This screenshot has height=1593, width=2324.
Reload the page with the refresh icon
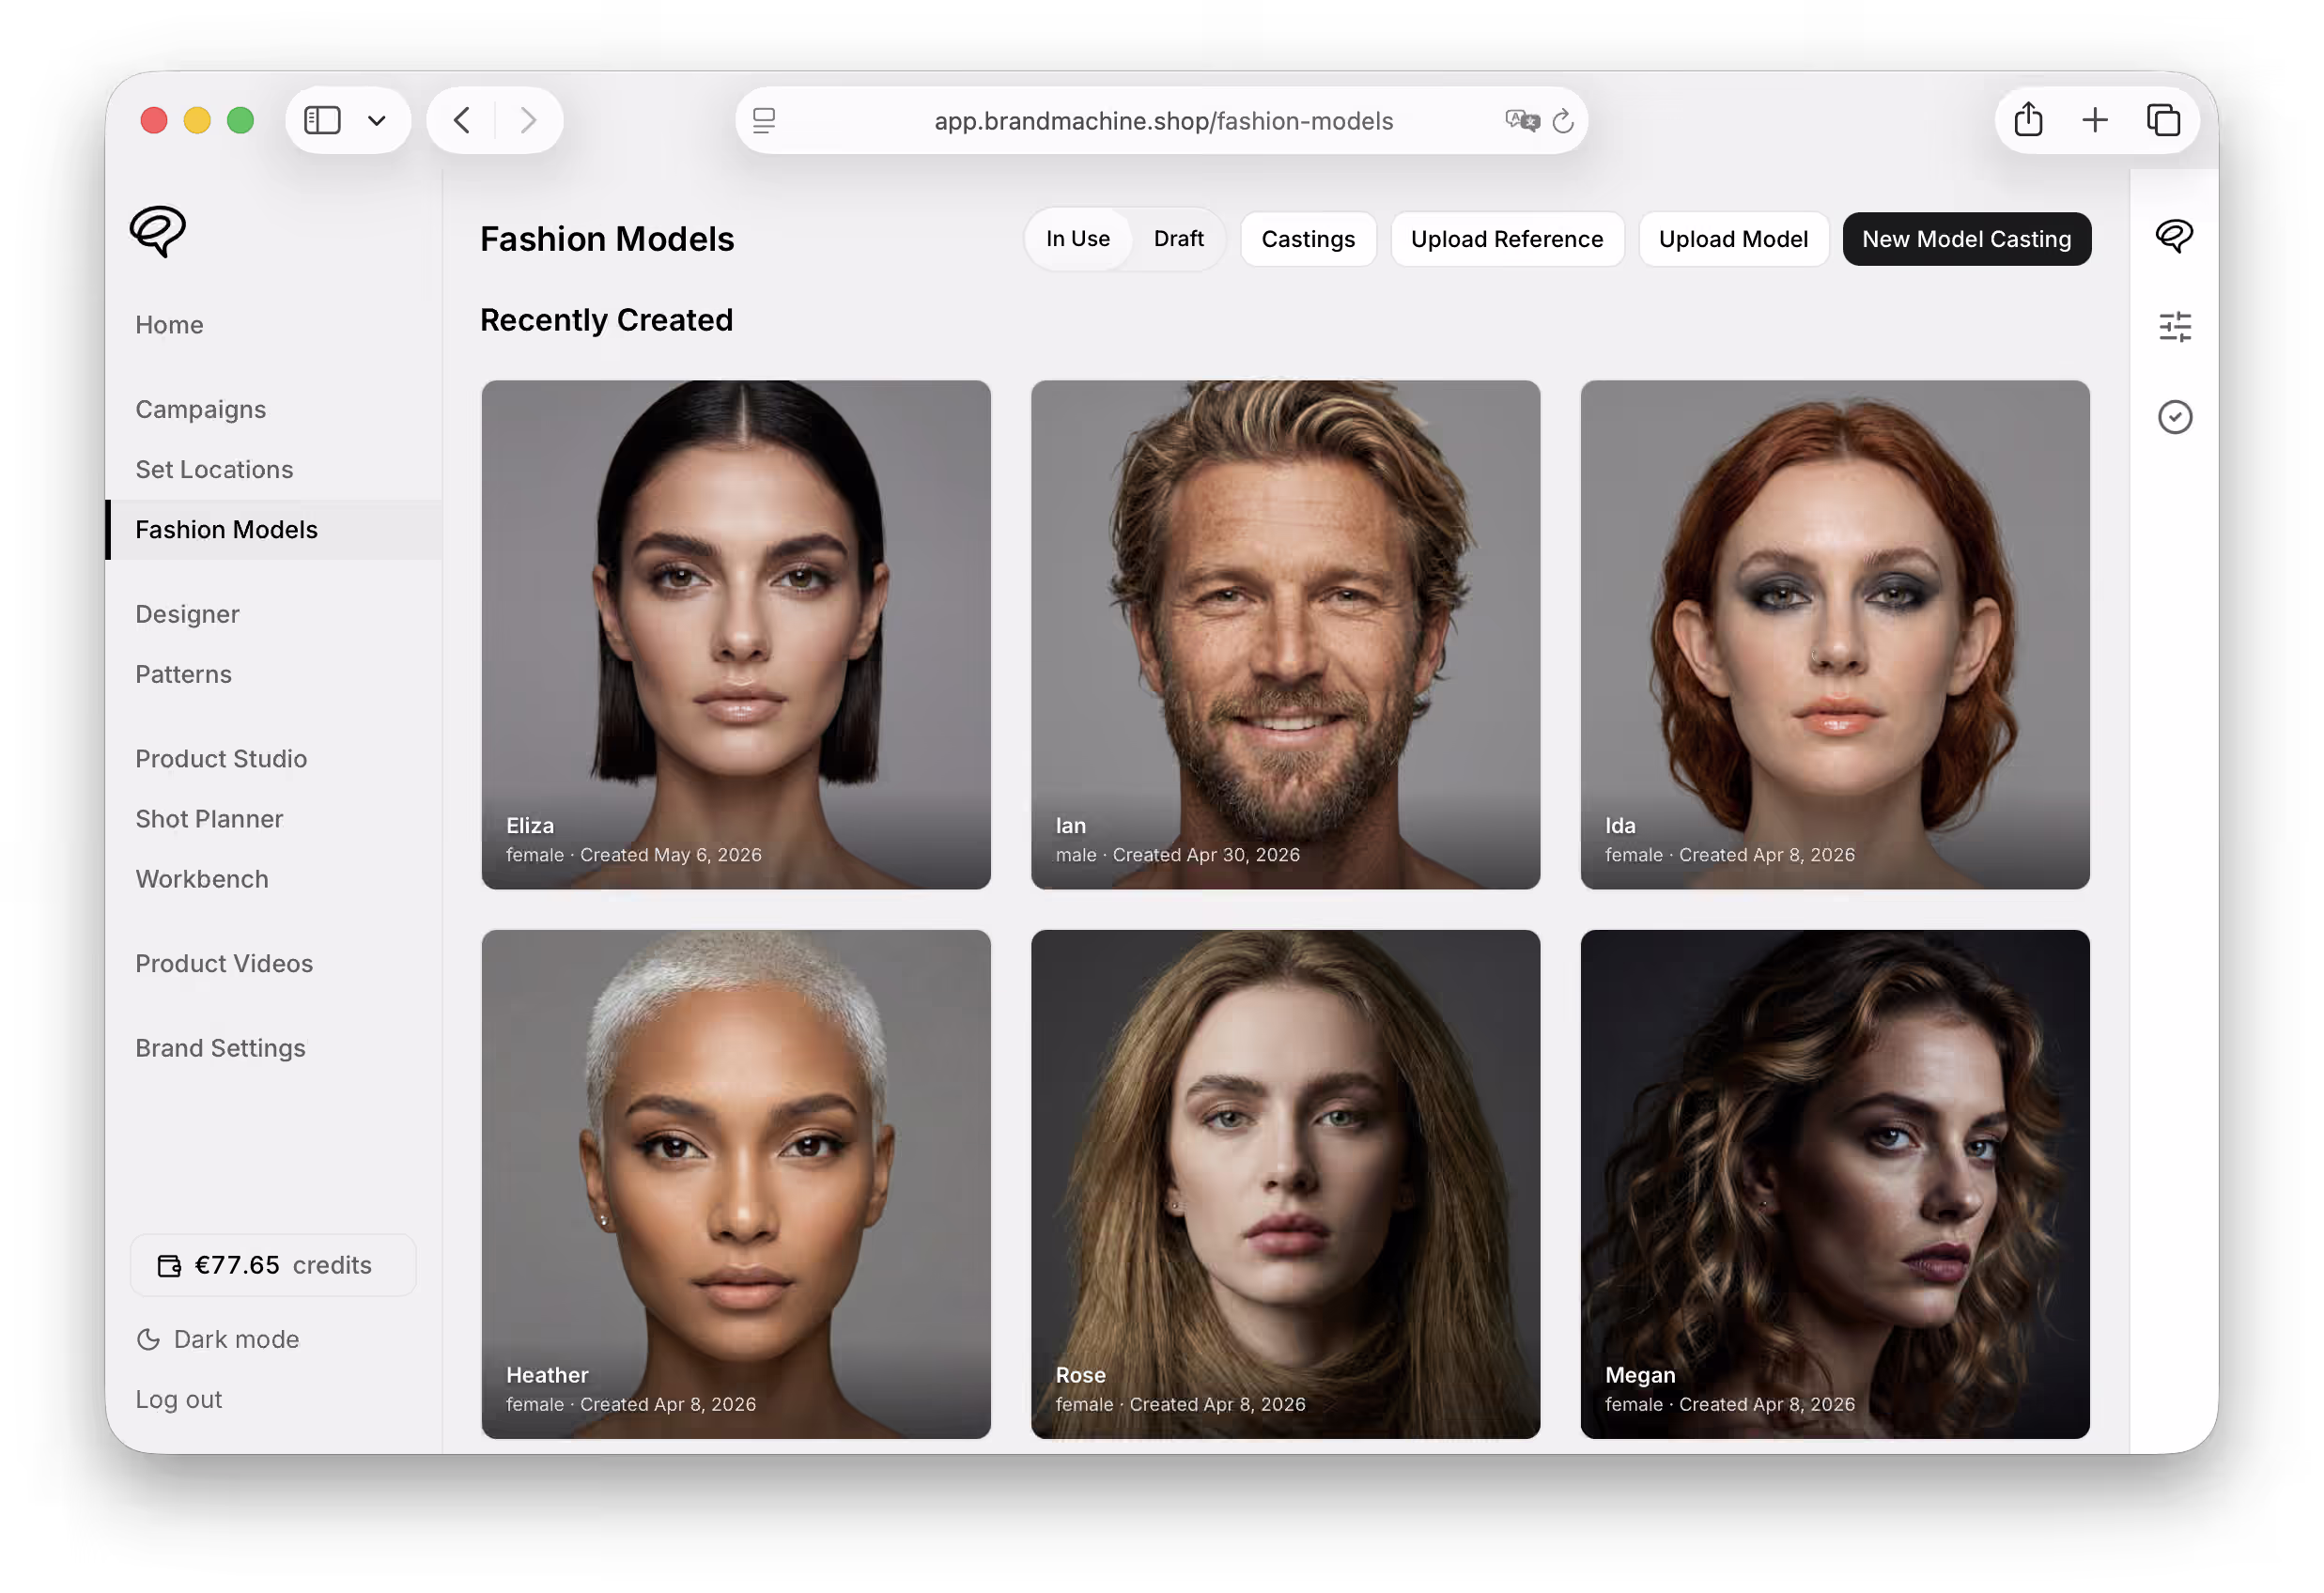1562,121
